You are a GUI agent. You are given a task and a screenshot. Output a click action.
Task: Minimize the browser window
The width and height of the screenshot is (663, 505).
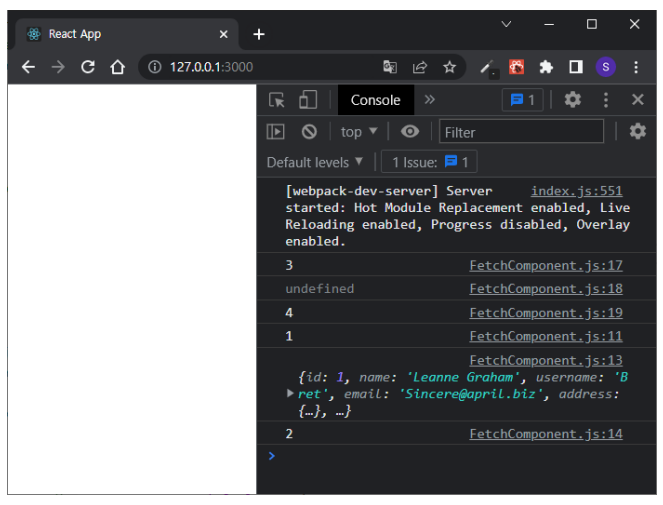point(549,25)
